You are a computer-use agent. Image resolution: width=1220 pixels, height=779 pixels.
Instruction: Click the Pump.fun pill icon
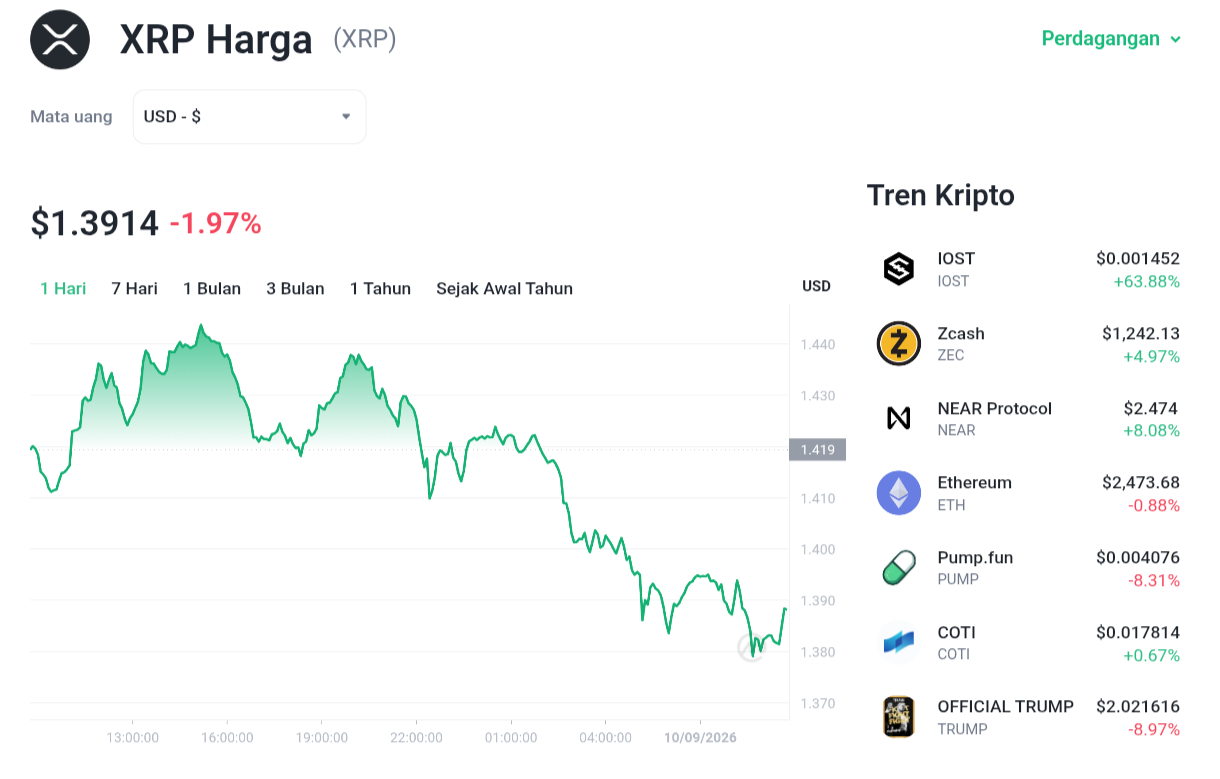click(x=899, y=568)
